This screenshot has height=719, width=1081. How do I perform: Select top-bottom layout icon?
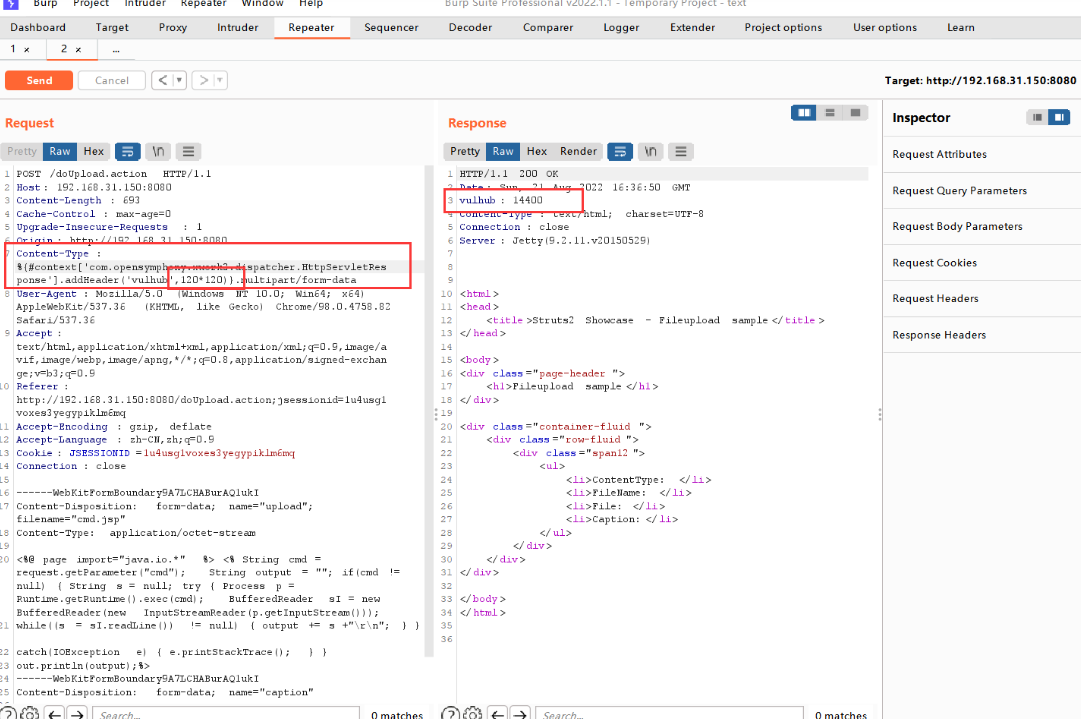click(x=830, y=112)
